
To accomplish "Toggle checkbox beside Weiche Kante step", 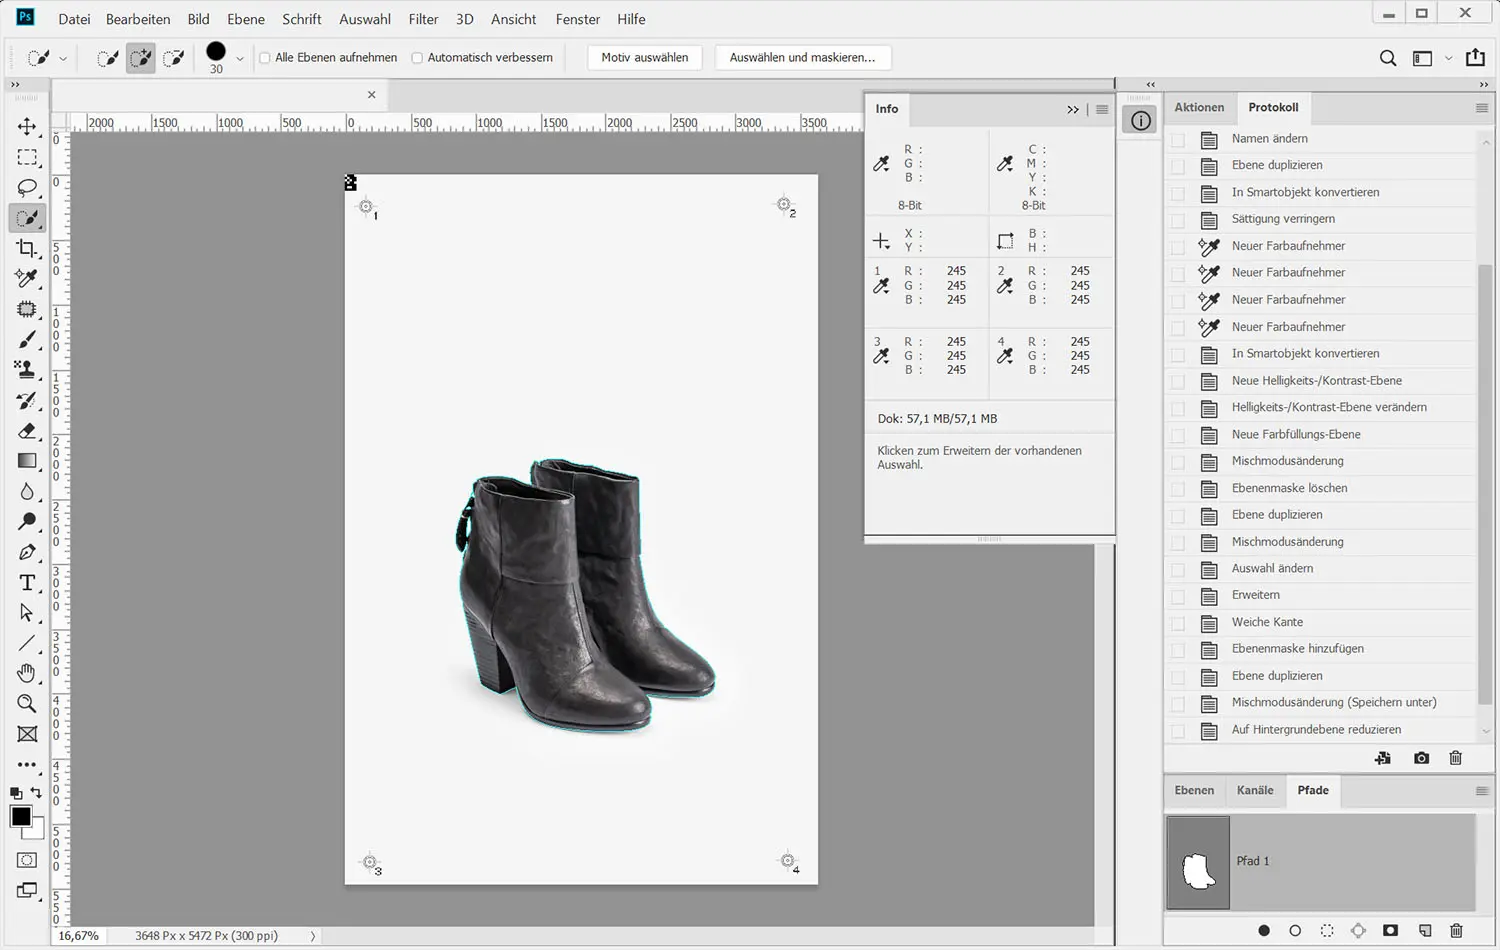I will 1178,622.
